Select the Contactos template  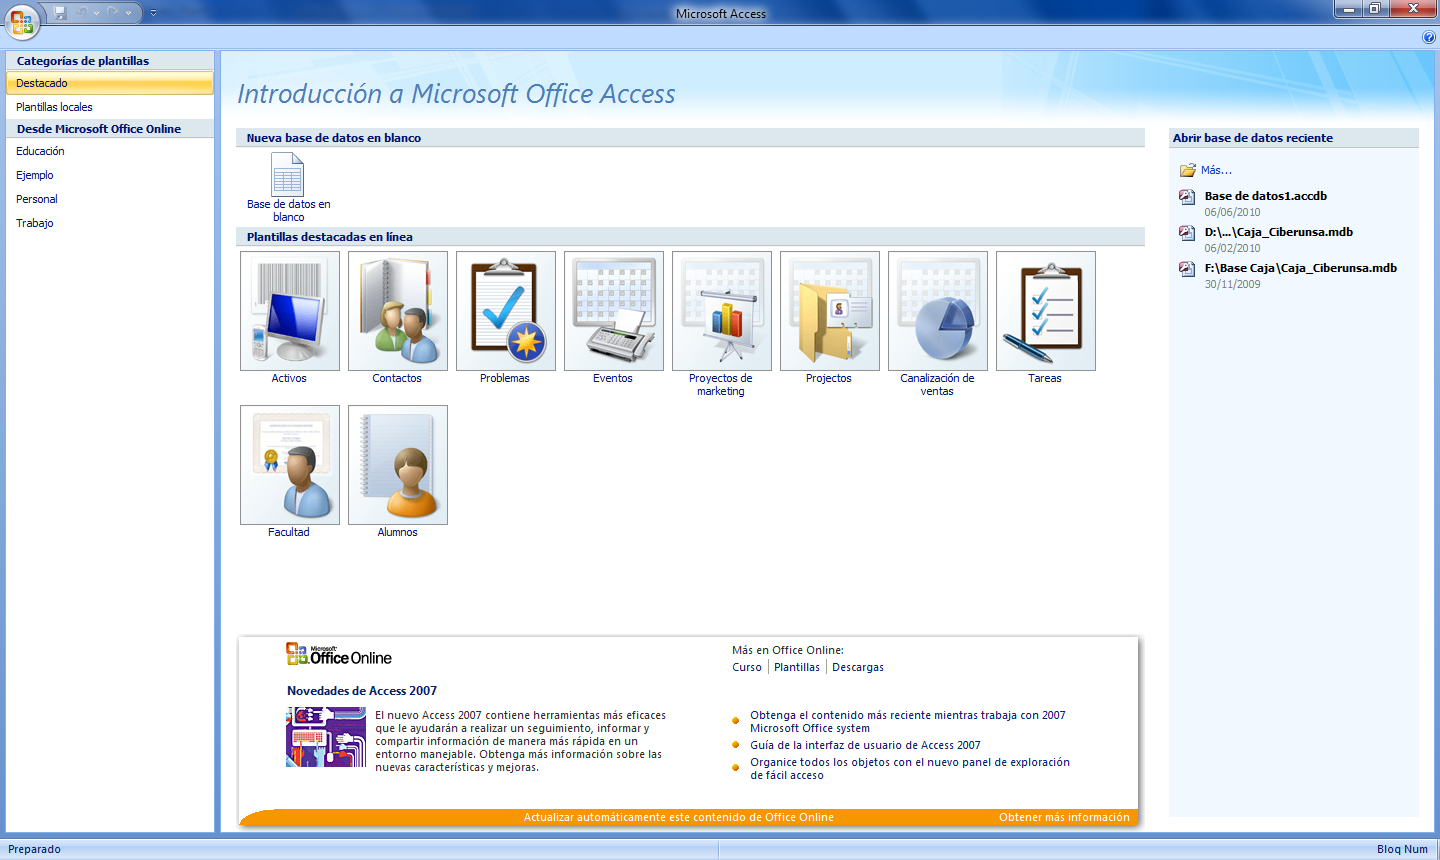click(397, 311)
